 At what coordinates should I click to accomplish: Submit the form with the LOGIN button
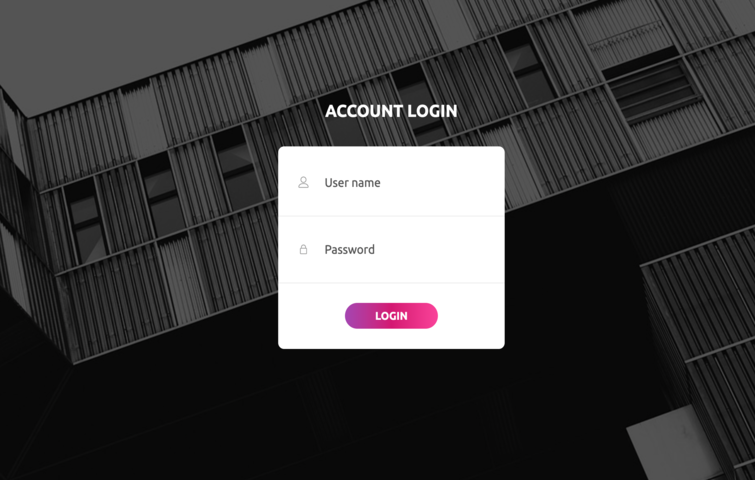pos(391,316)
